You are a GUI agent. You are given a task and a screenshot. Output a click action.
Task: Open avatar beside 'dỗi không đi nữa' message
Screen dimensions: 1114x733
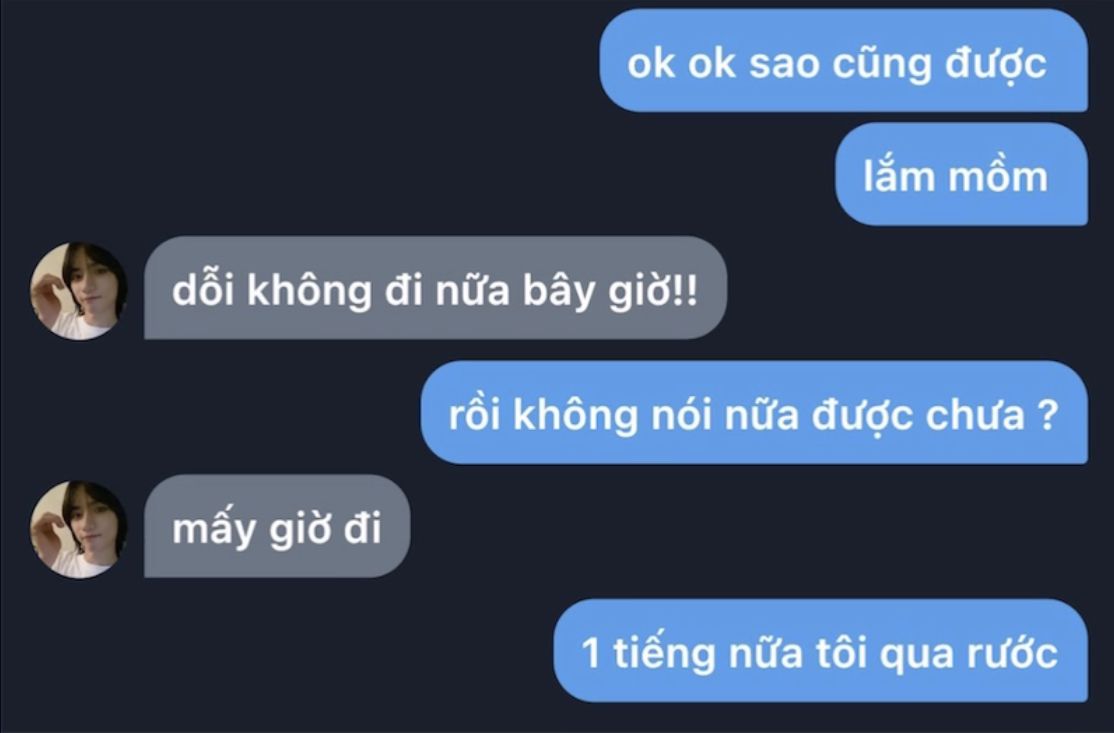(79, 291)
